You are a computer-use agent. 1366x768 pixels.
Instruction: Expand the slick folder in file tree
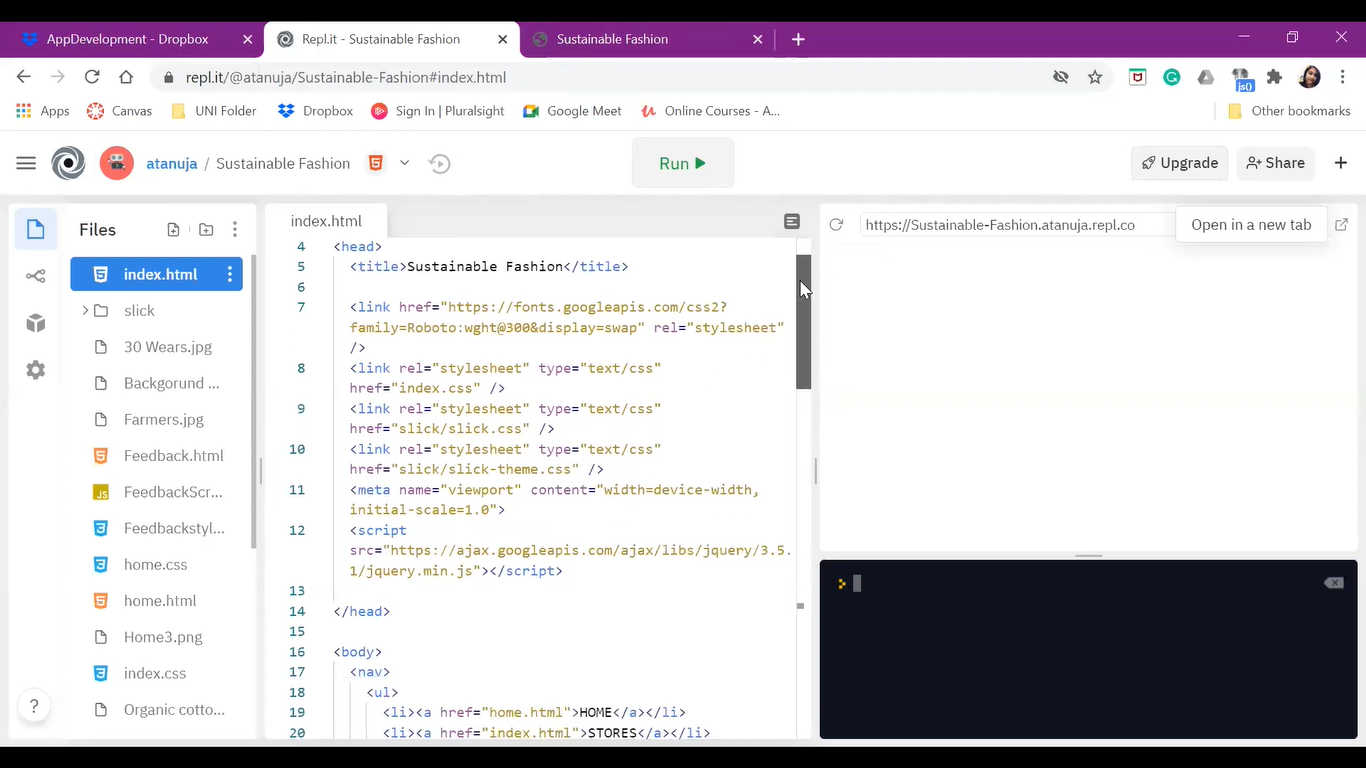86,311
